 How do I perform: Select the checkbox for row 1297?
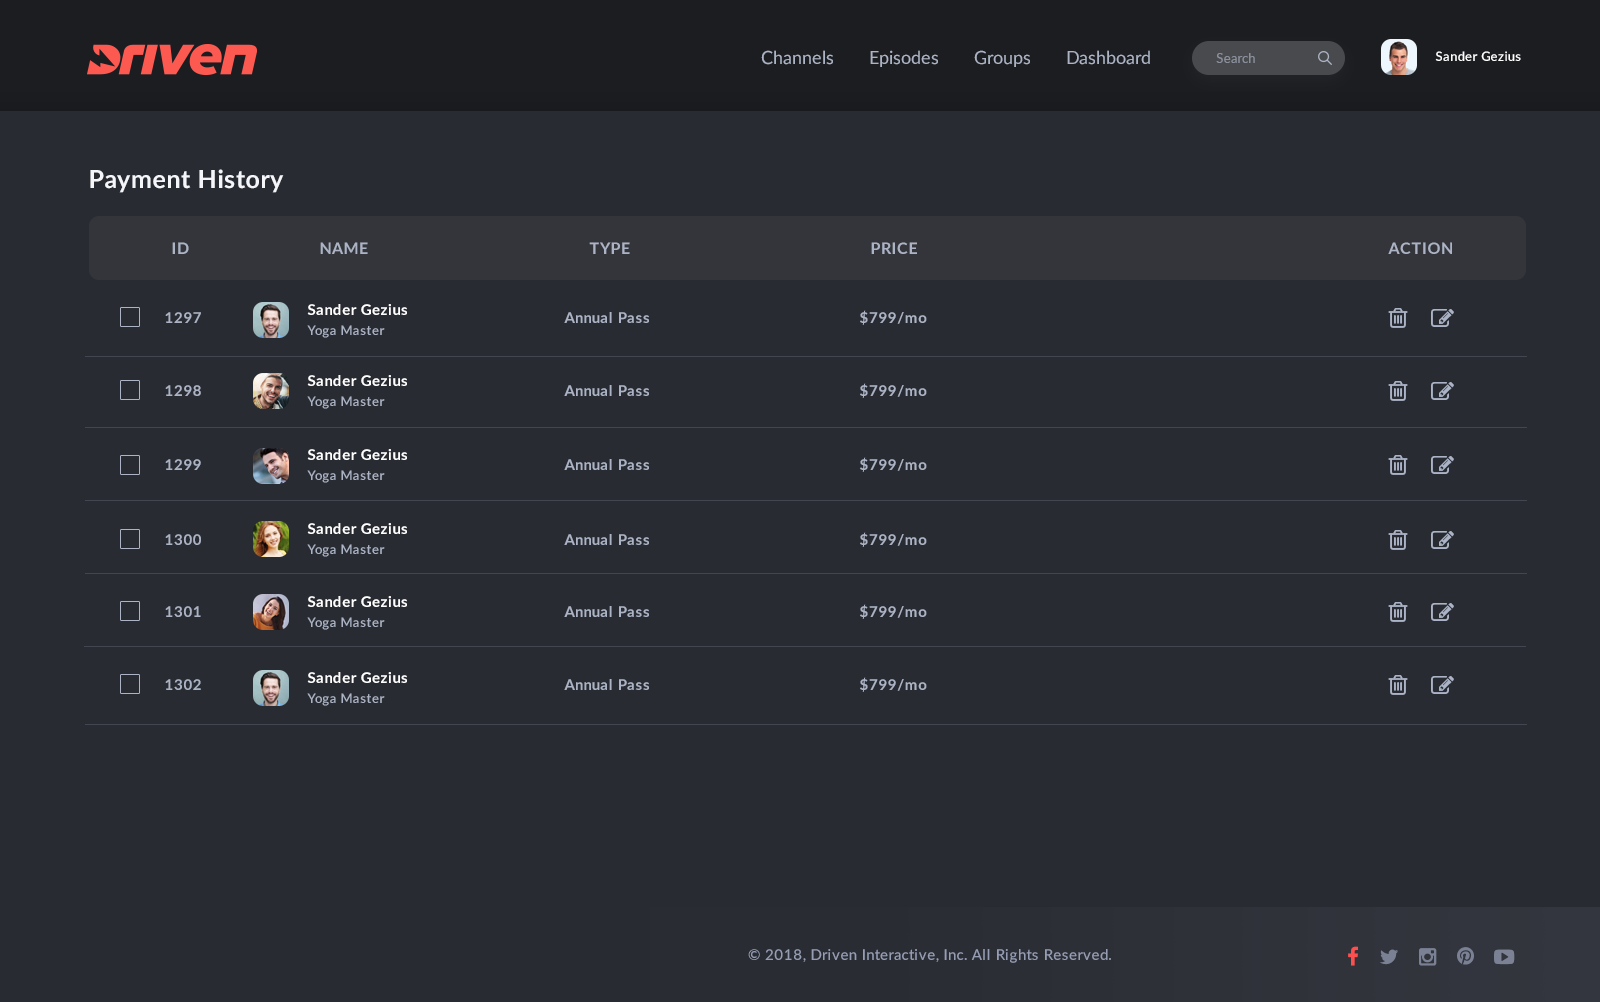(130, 317)
